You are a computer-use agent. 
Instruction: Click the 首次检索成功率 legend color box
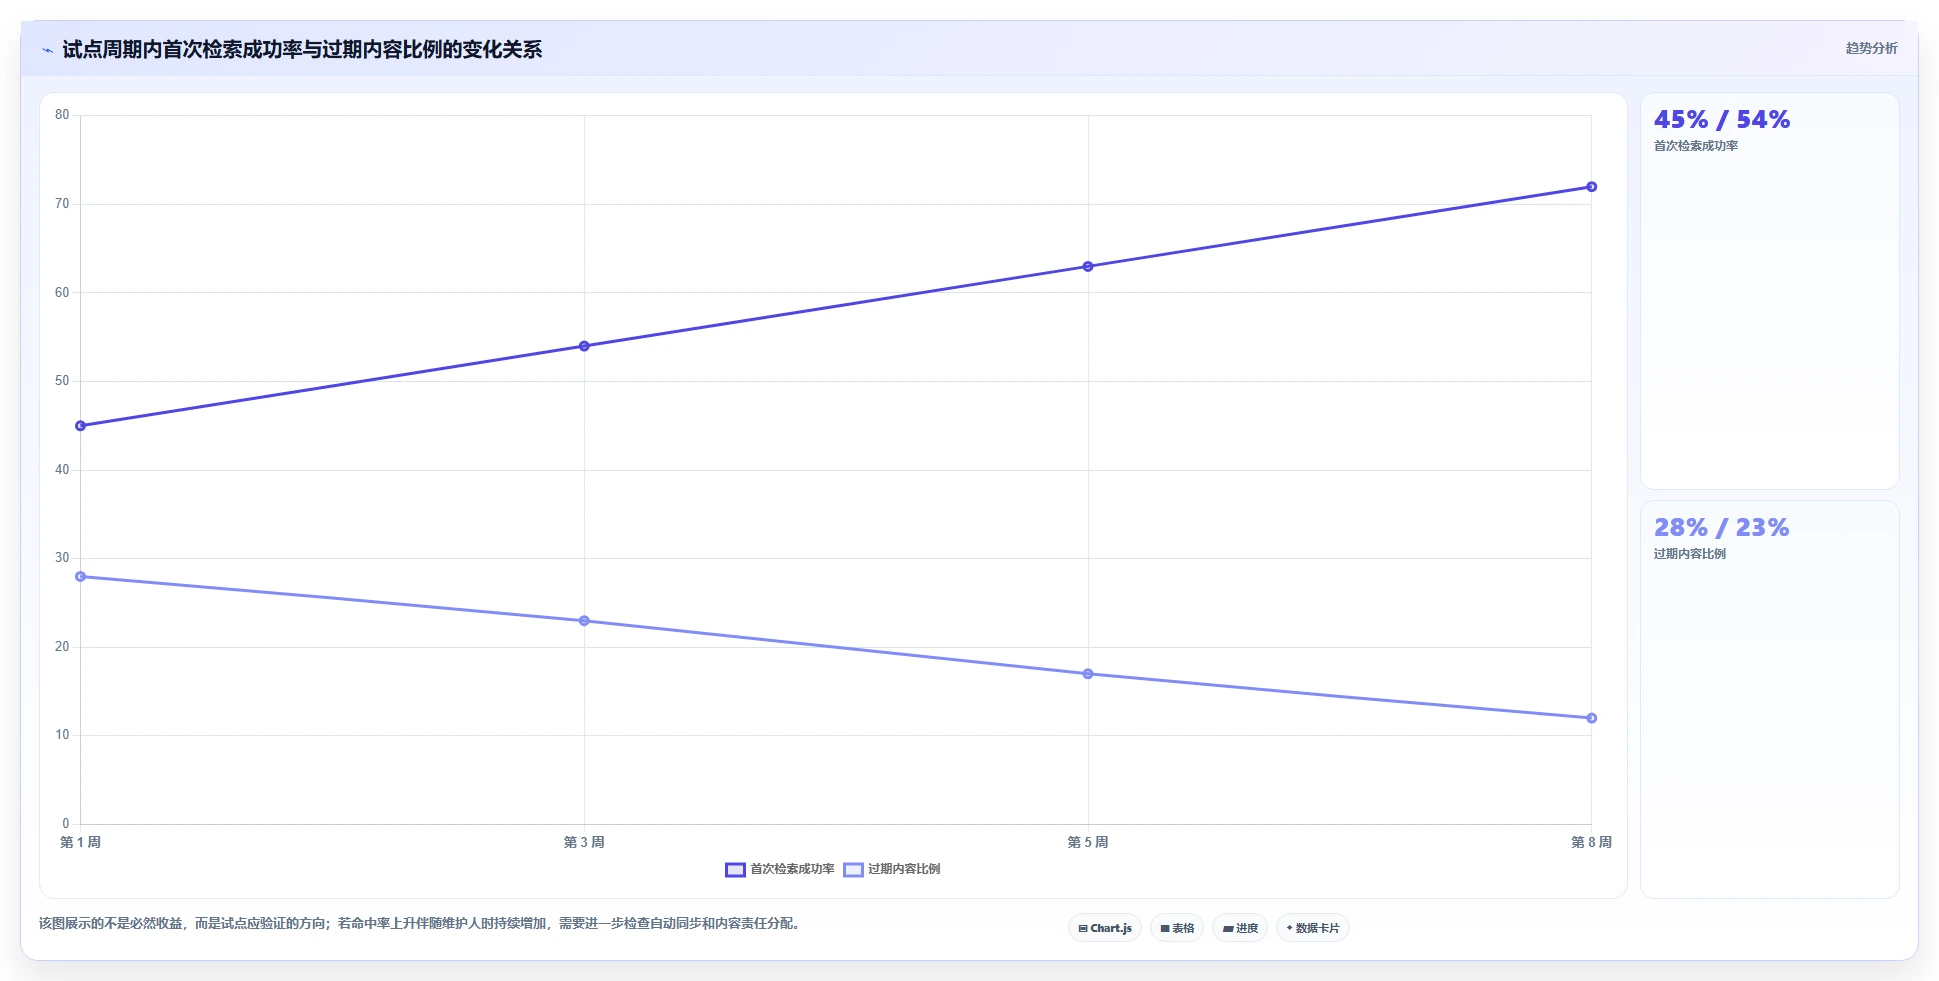pos(735,869)
